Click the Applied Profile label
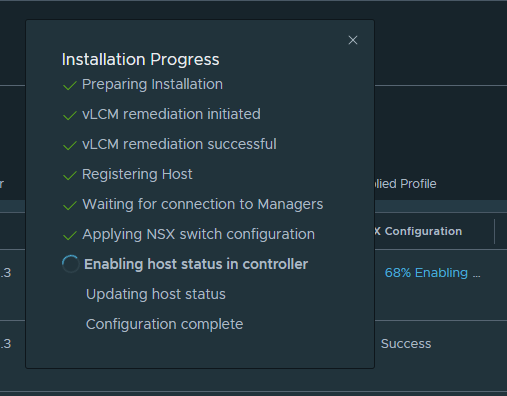 [405, 184]
